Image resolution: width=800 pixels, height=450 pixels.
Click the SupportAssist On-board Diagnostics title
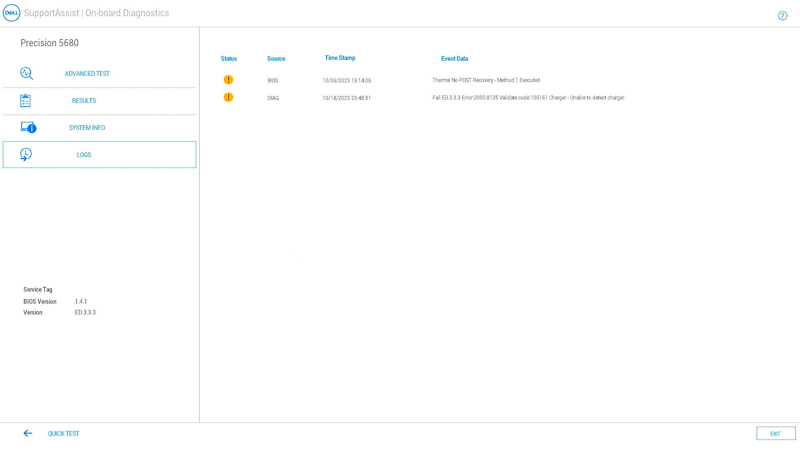(96, 13)
